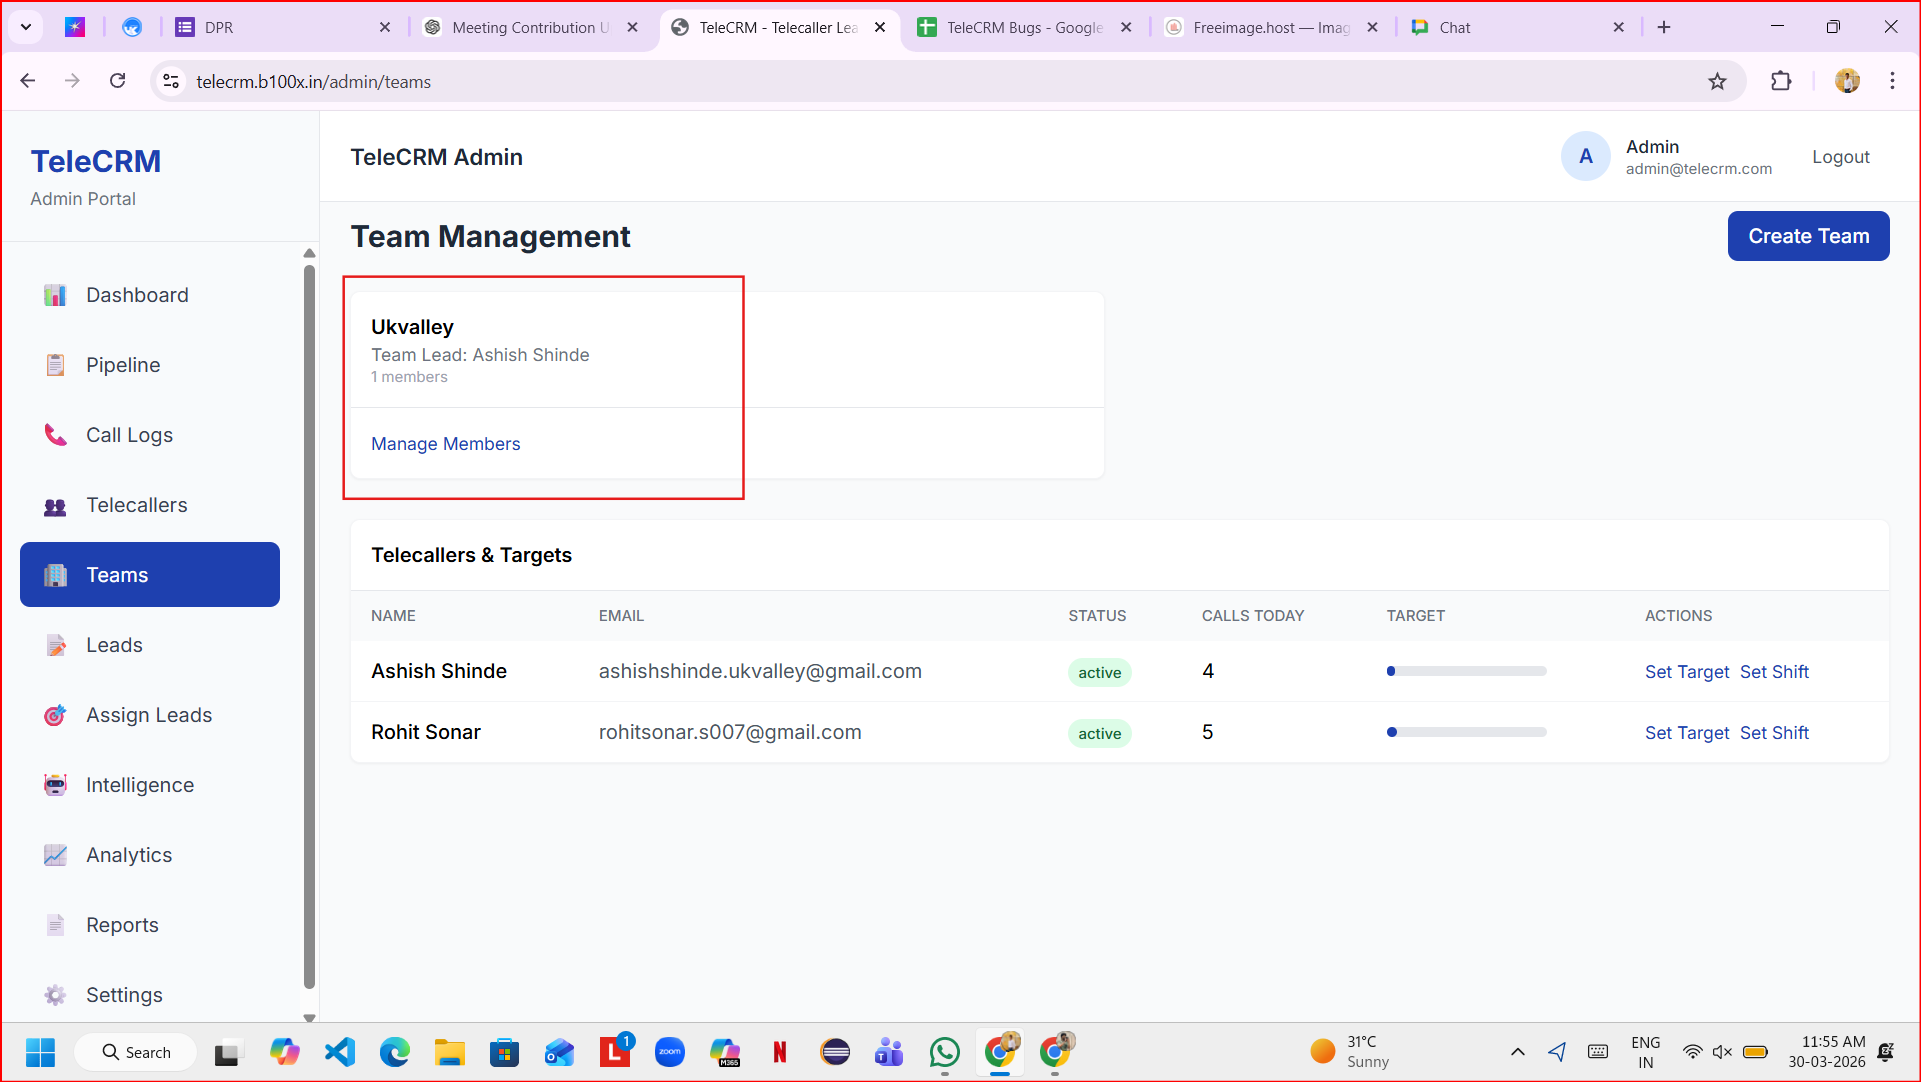Click Ashish Shinde's target progress bar
Viewport: 1921px width, 1082px height.
pyautogui.click(x=1466, y=672)
